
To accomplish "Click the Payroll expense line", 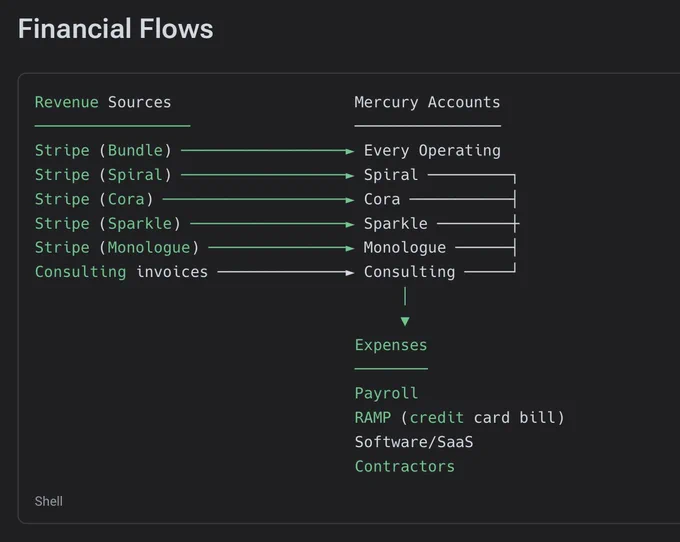I will click(386, 393).
